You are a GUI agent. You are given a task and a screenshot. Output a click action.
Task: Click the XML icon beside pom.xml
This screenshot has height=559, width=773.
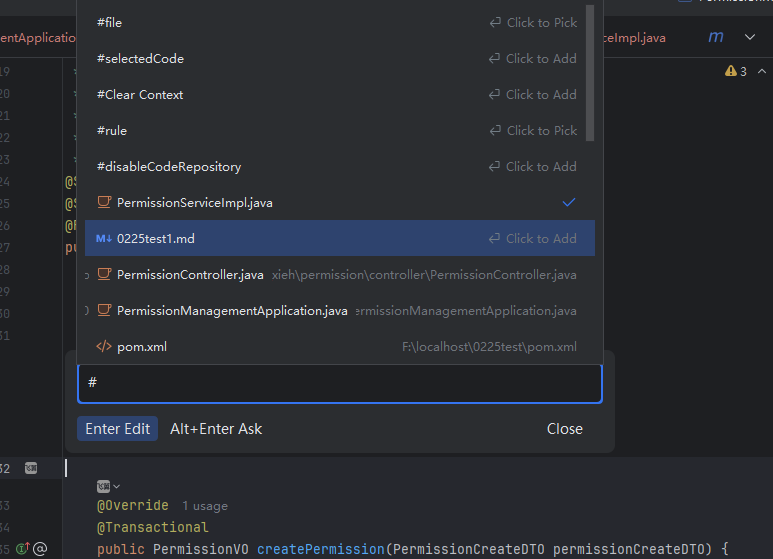tap(103, 347)
